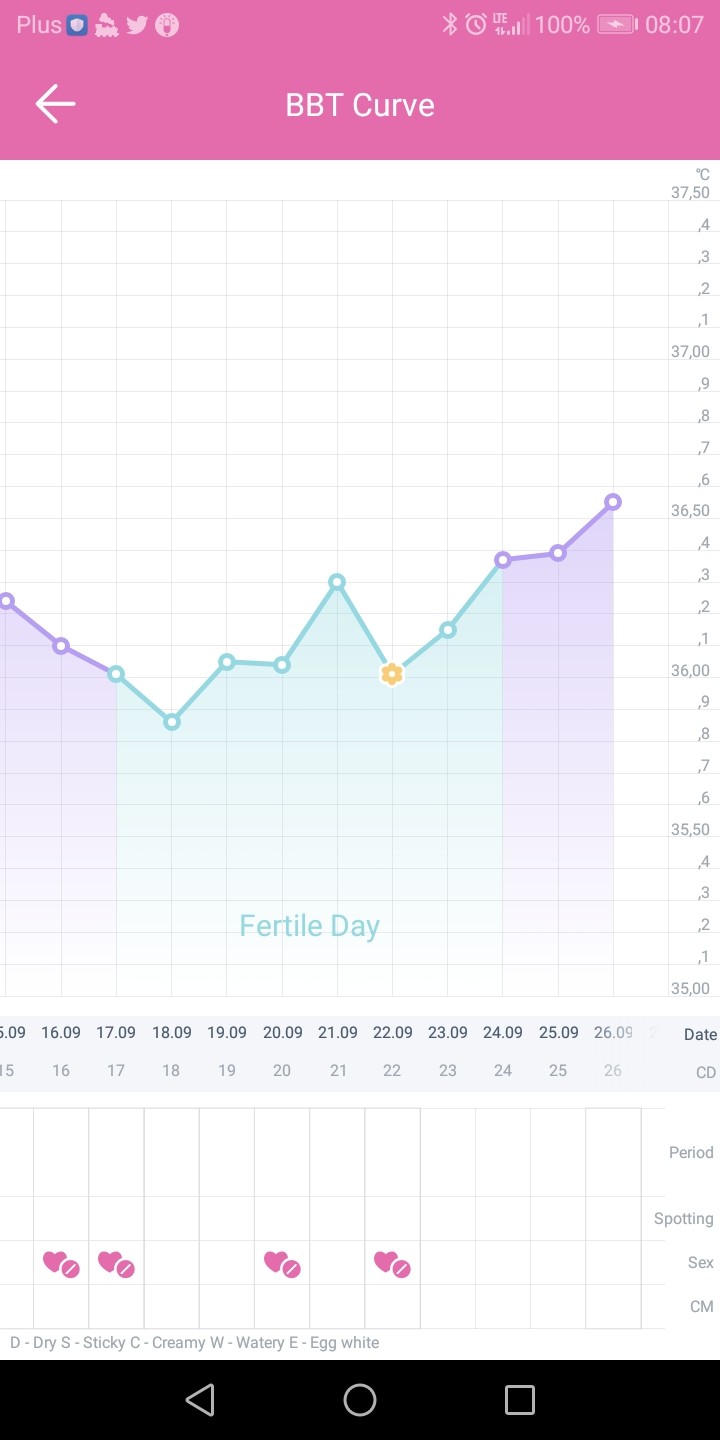Tap the Period cell under 25.09
The height and width of the screenshot is (1440, 720).
tap(558, 1153)
